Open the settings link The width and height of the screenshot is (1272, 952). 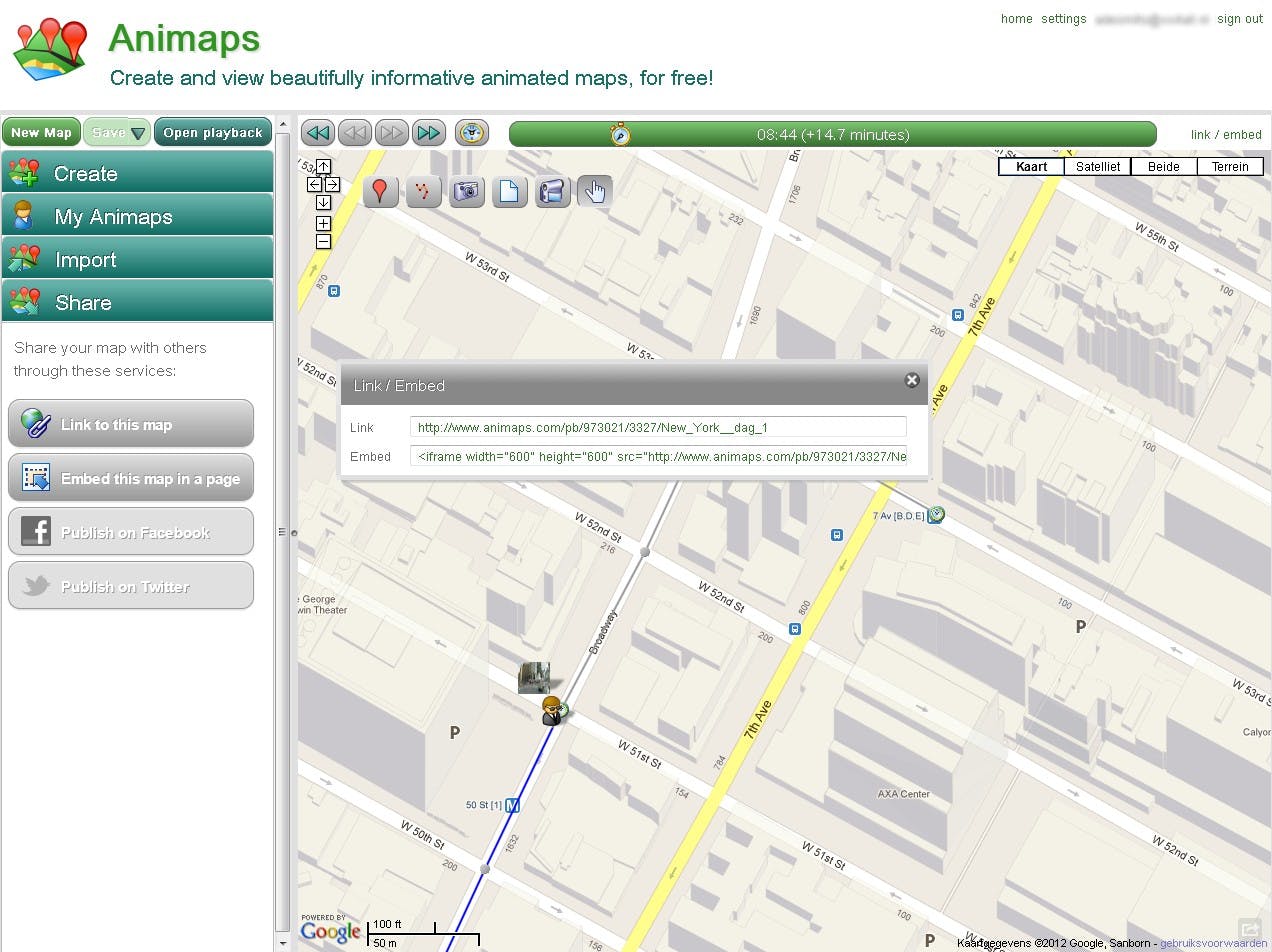coord(1063,19)
